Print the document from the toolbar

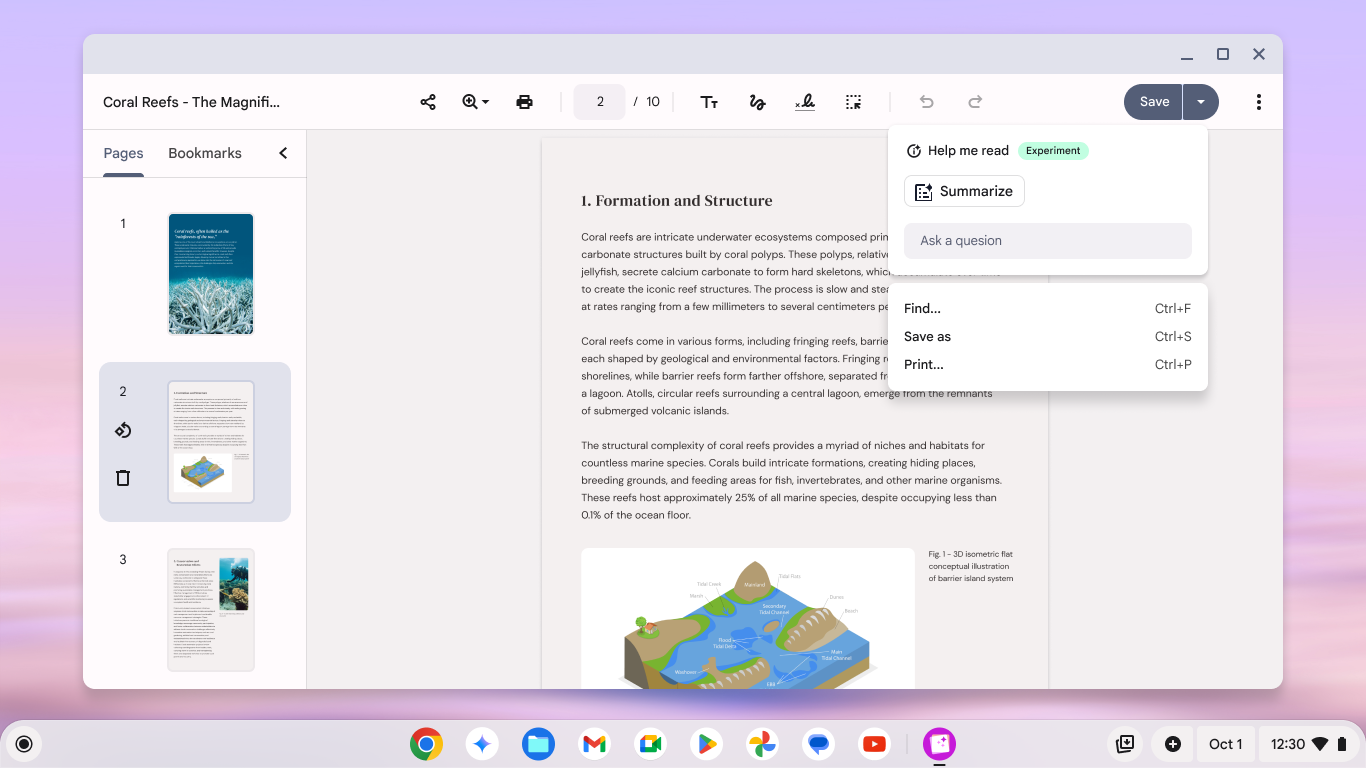(x=524, y=101)
